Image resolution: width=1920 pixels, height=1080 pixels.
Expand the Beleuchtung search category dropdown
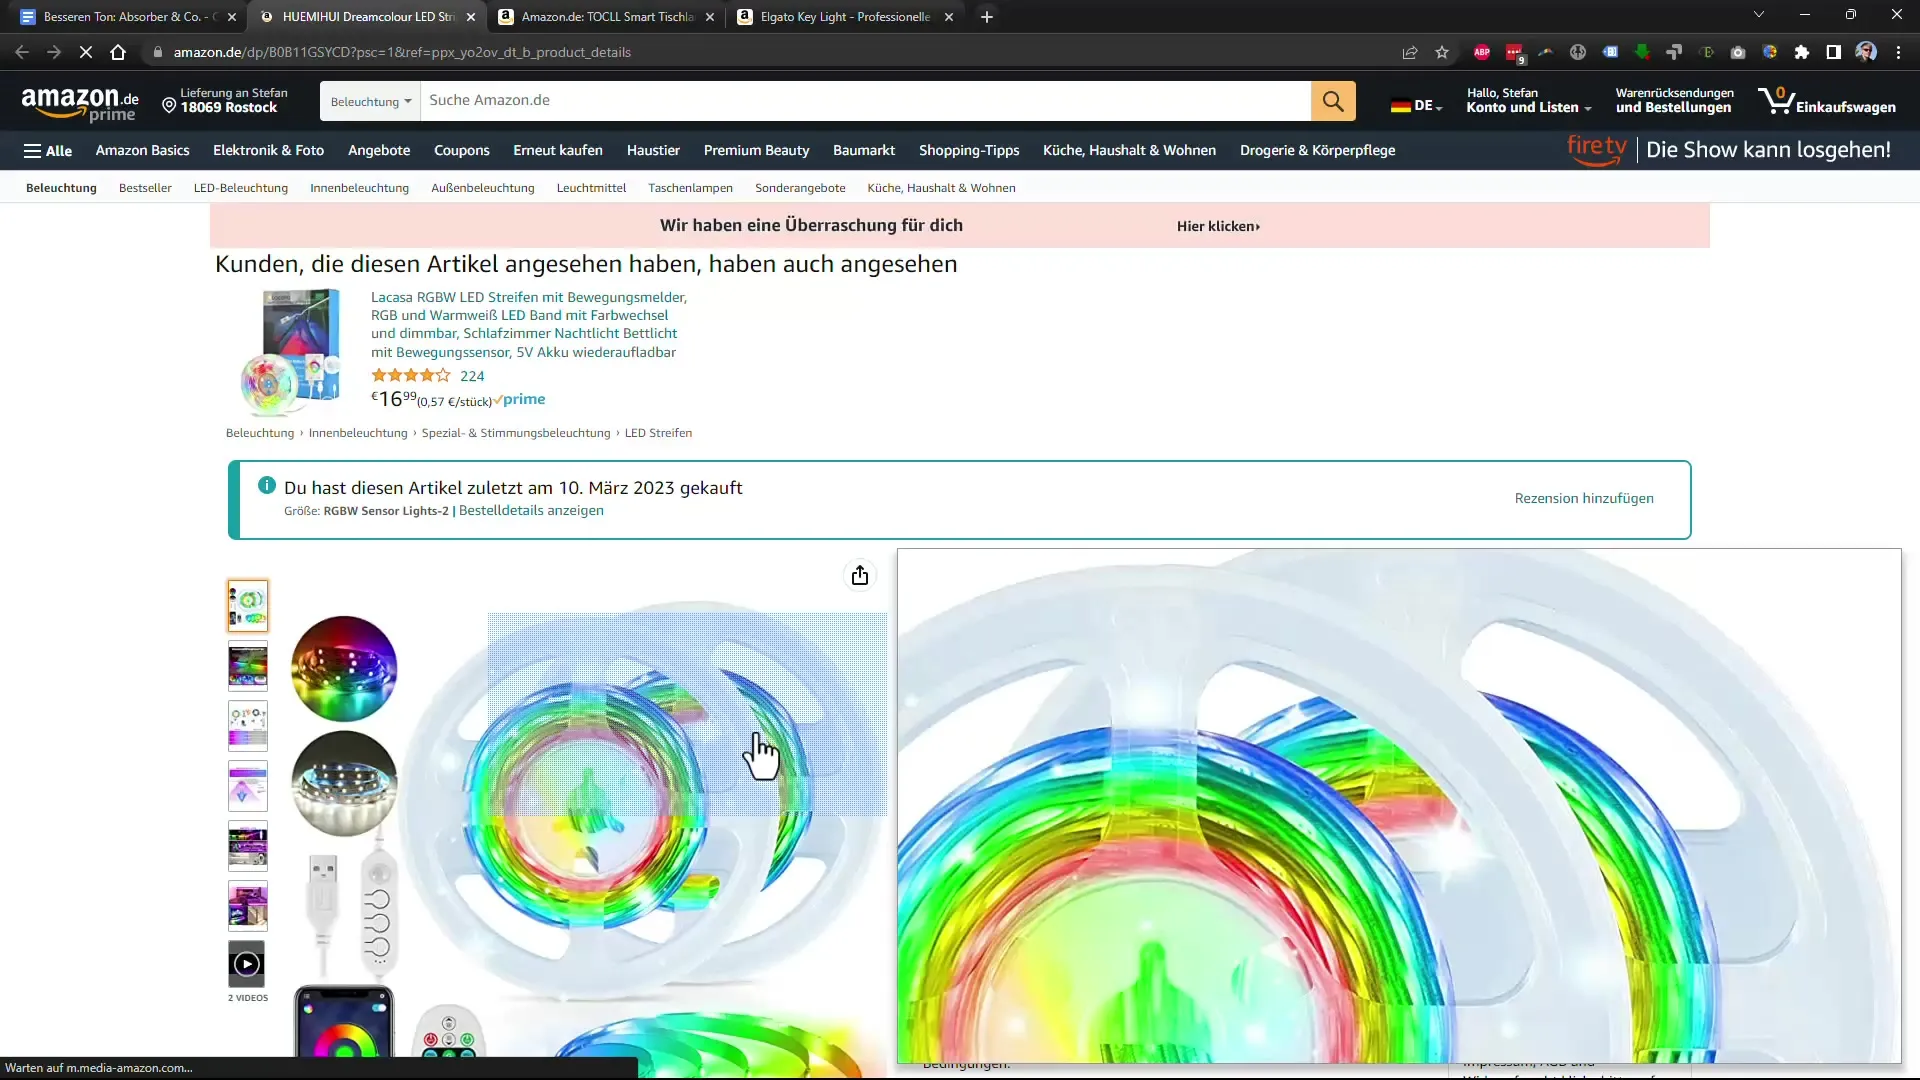(x=371, y=101)
